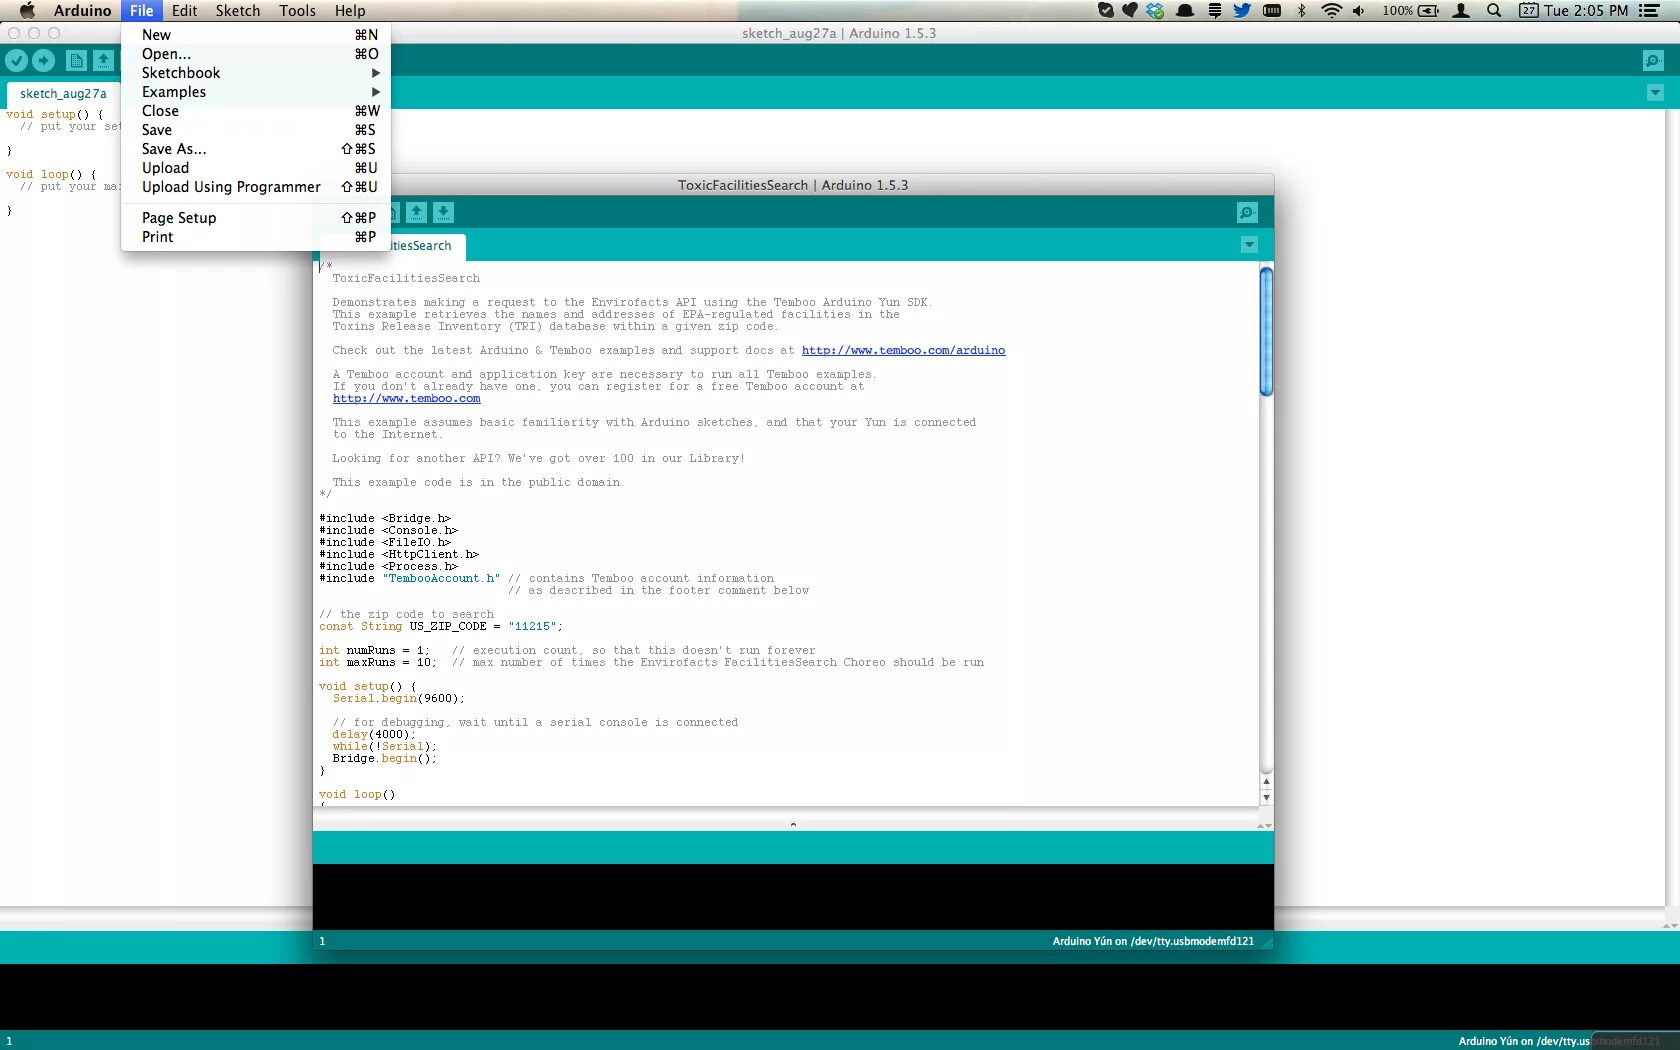Upload the sketch with the arrow toolbar icon
Viewport: 1680px width, 1050px height.
point(43,60)
